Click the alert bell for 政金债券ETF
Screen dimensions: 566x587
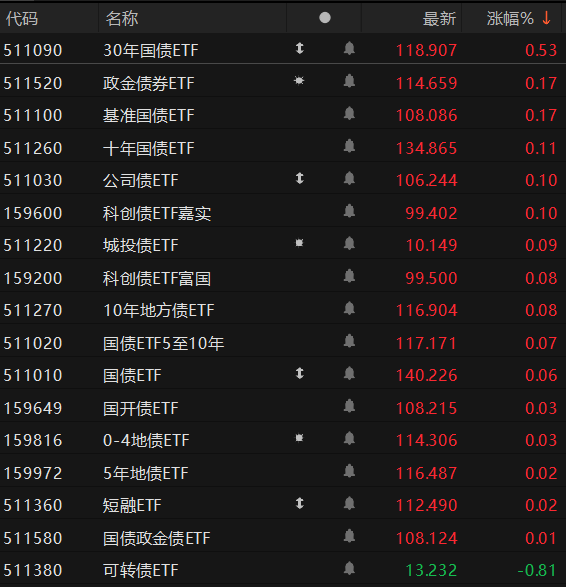point(349,81)
